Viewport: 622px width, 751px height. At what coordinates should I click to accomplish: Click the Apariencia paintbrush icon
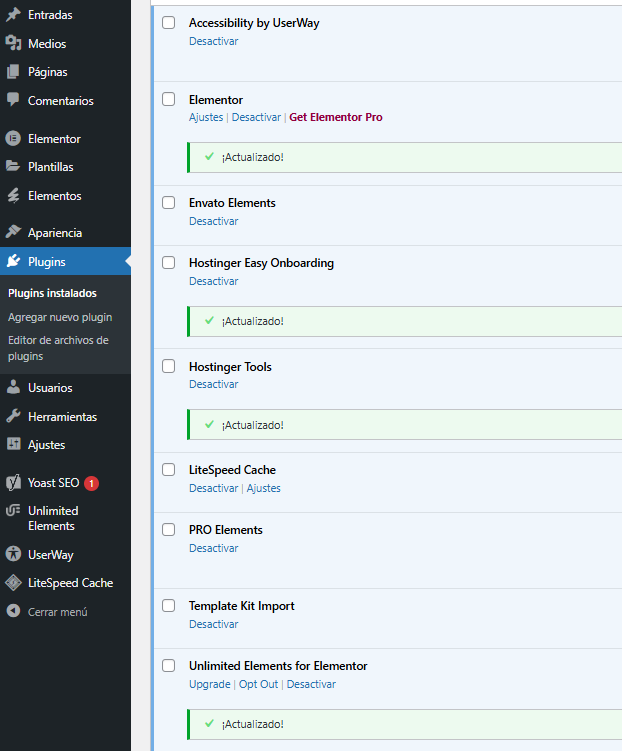click(x=13, y=232)
